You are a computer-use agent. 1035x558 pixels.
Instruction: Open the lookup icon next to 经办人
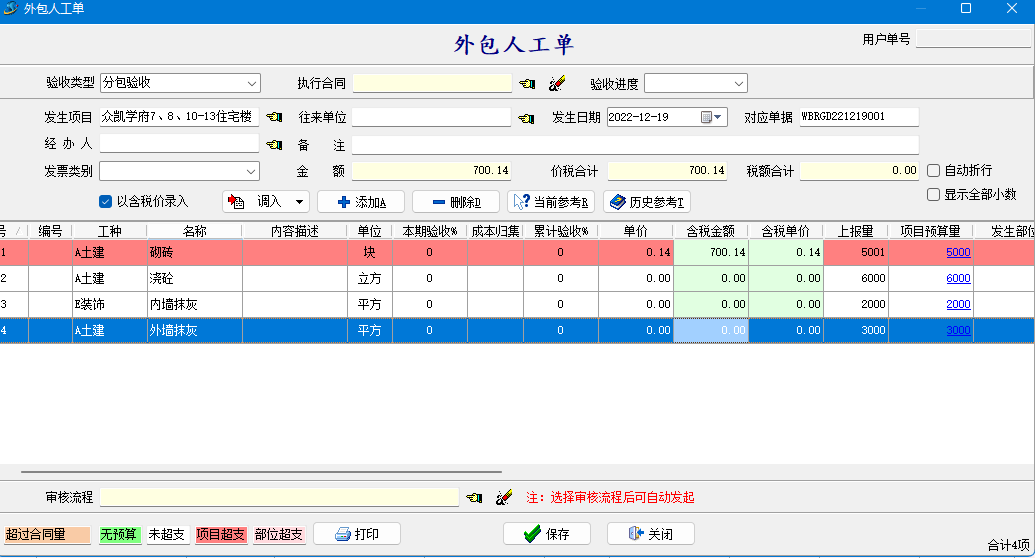(274, 145)
